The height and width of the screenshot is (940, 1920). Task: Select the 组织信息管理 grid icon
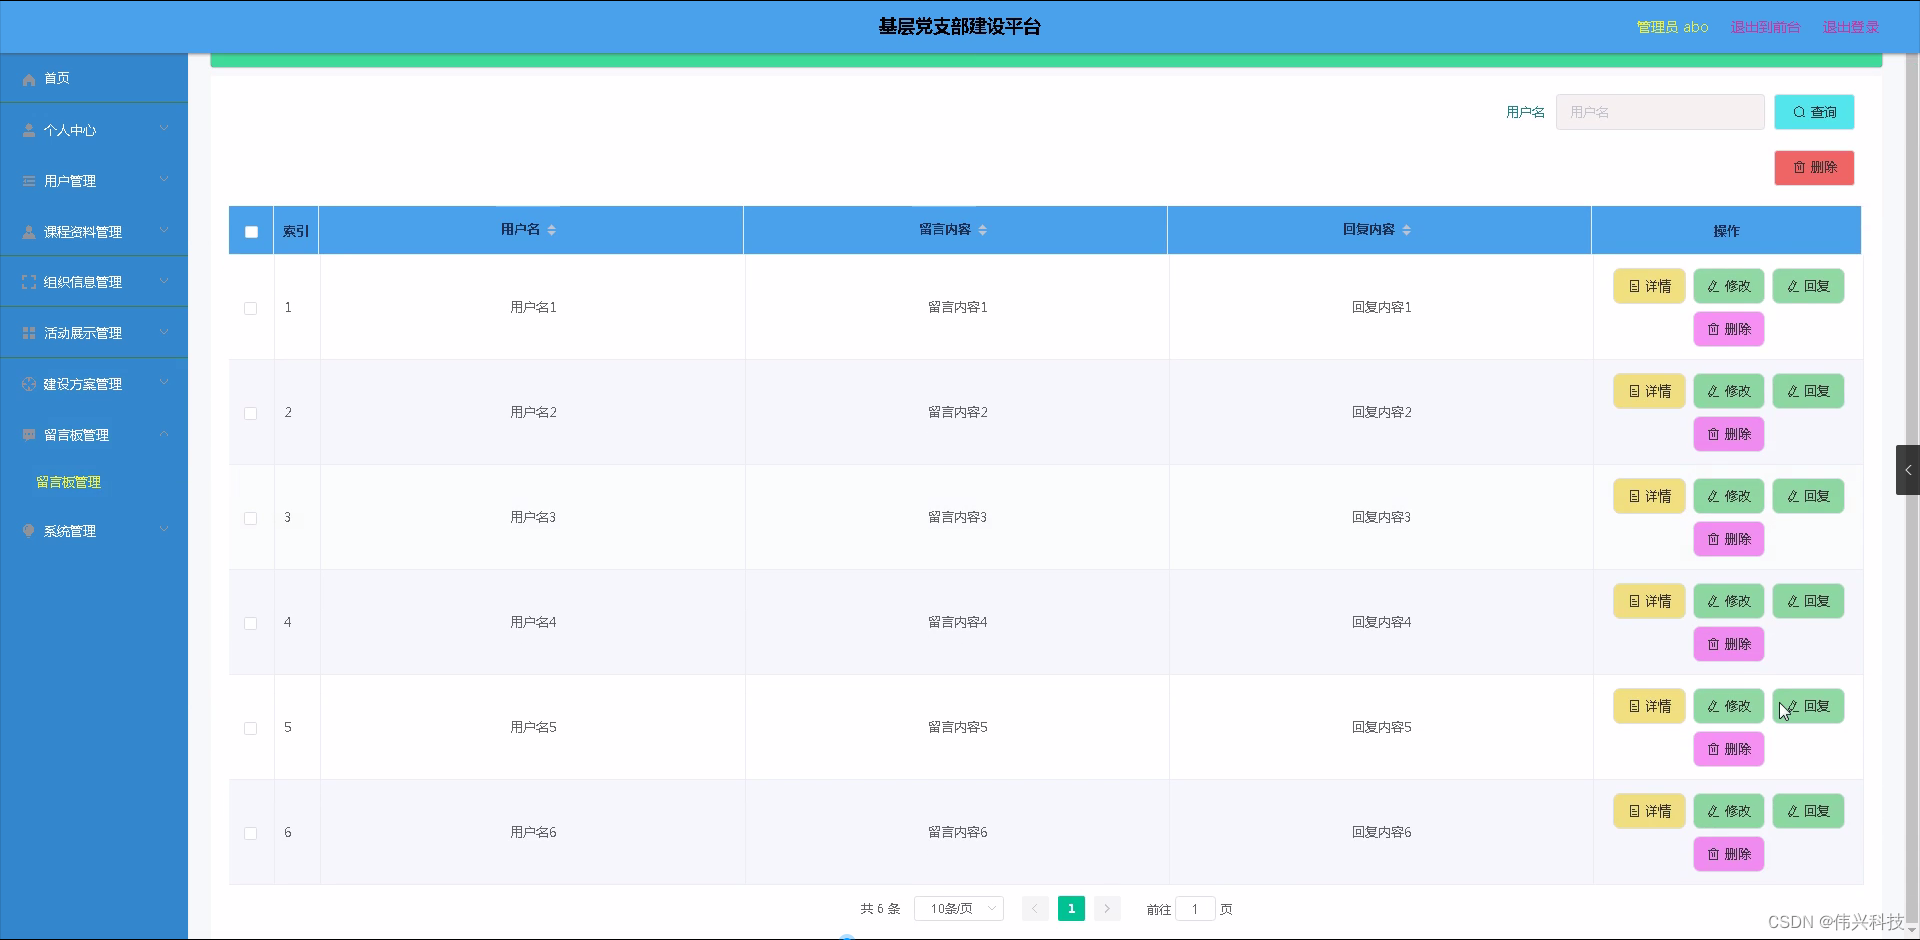28,281
